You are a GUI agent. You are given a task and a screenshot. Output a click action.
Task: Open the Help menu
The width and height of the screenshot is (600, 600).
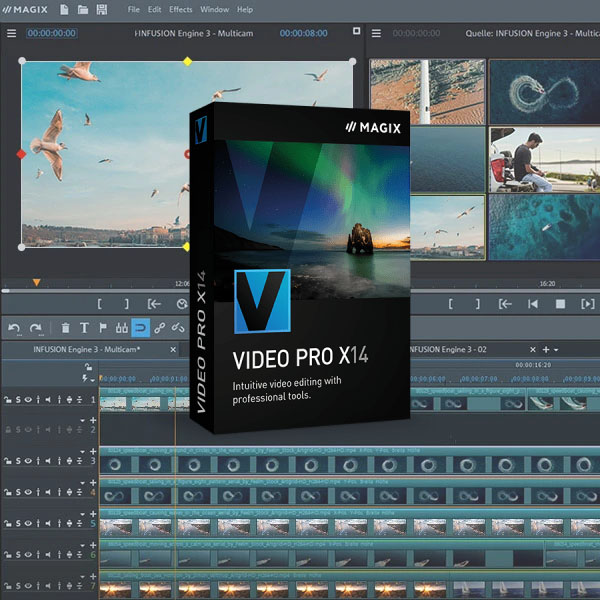[245, 10]
